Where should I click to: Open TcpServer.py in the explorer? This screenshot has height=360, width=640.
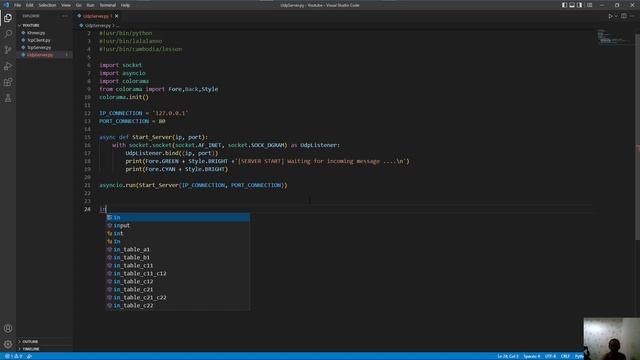pos(44,47)
